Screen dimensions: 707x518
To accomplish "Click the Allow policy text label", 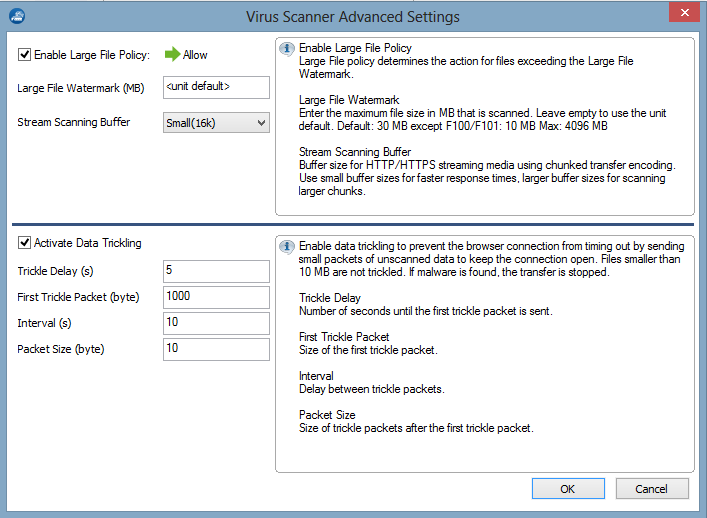I will pos(196,55).
